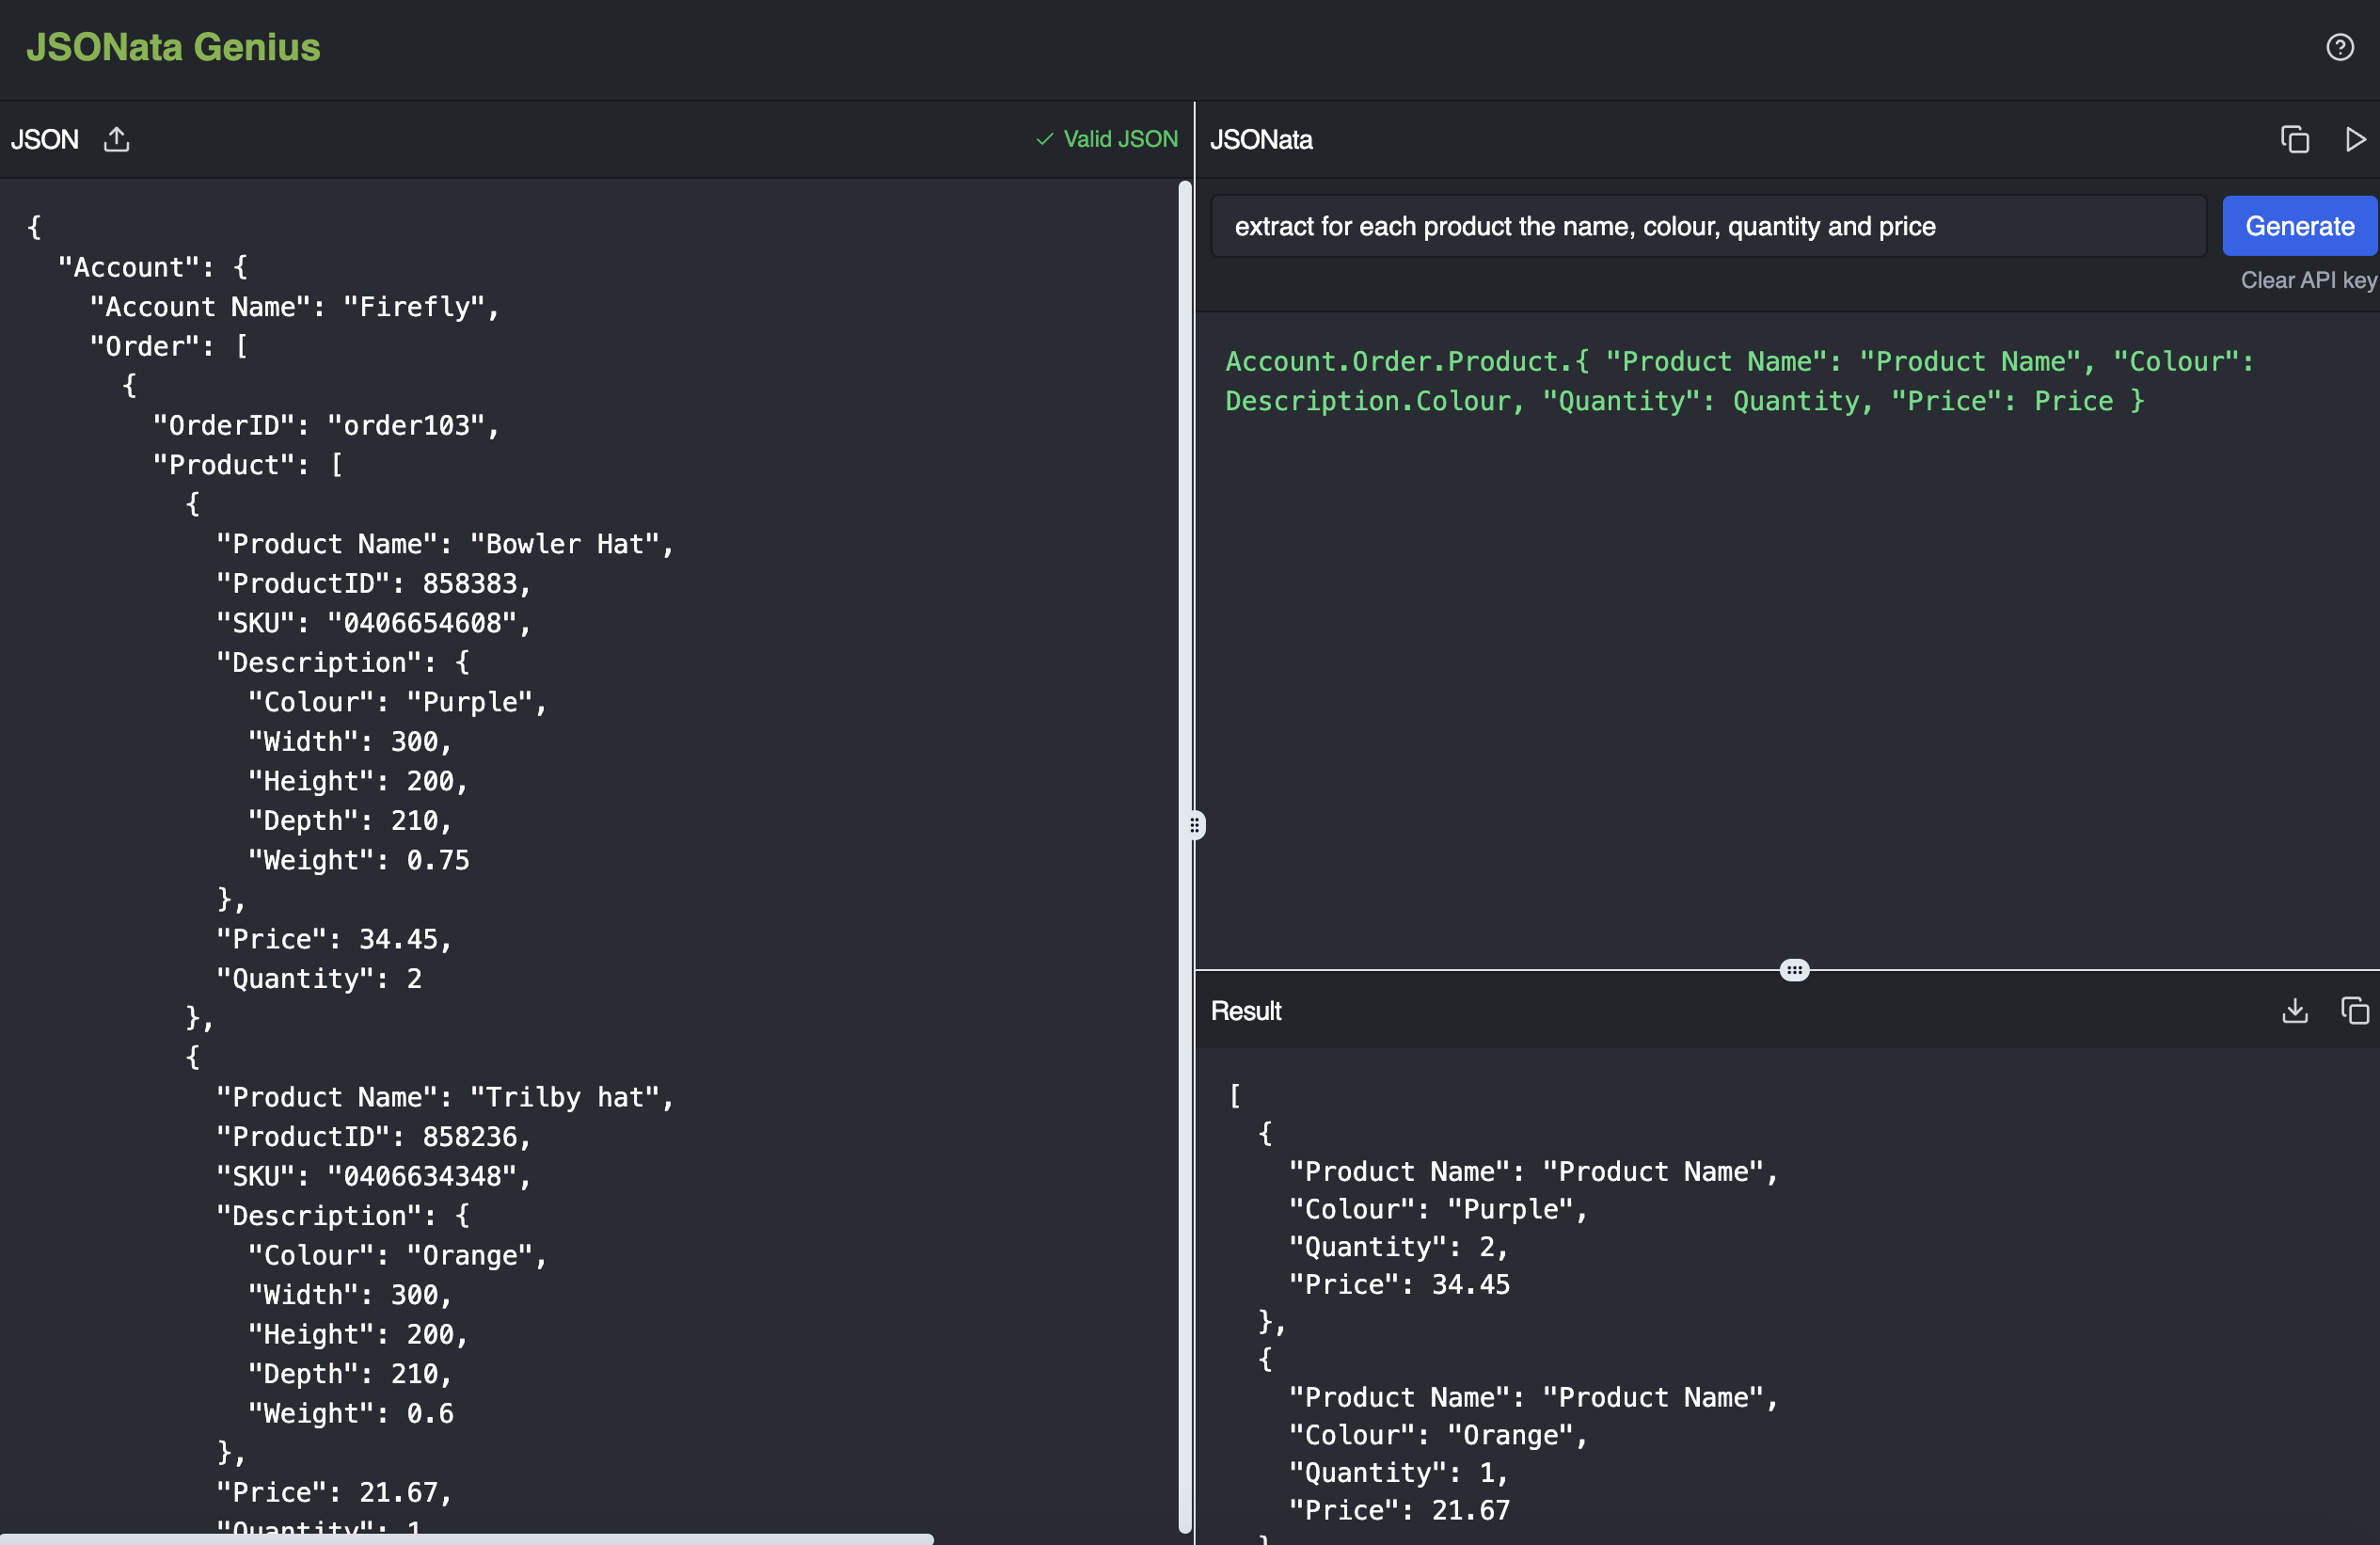The width and height of the screenshot is (2380, 1545).
Task: Click the line "Account Name": "Firefly"
Action: click(x=294, y=307)
